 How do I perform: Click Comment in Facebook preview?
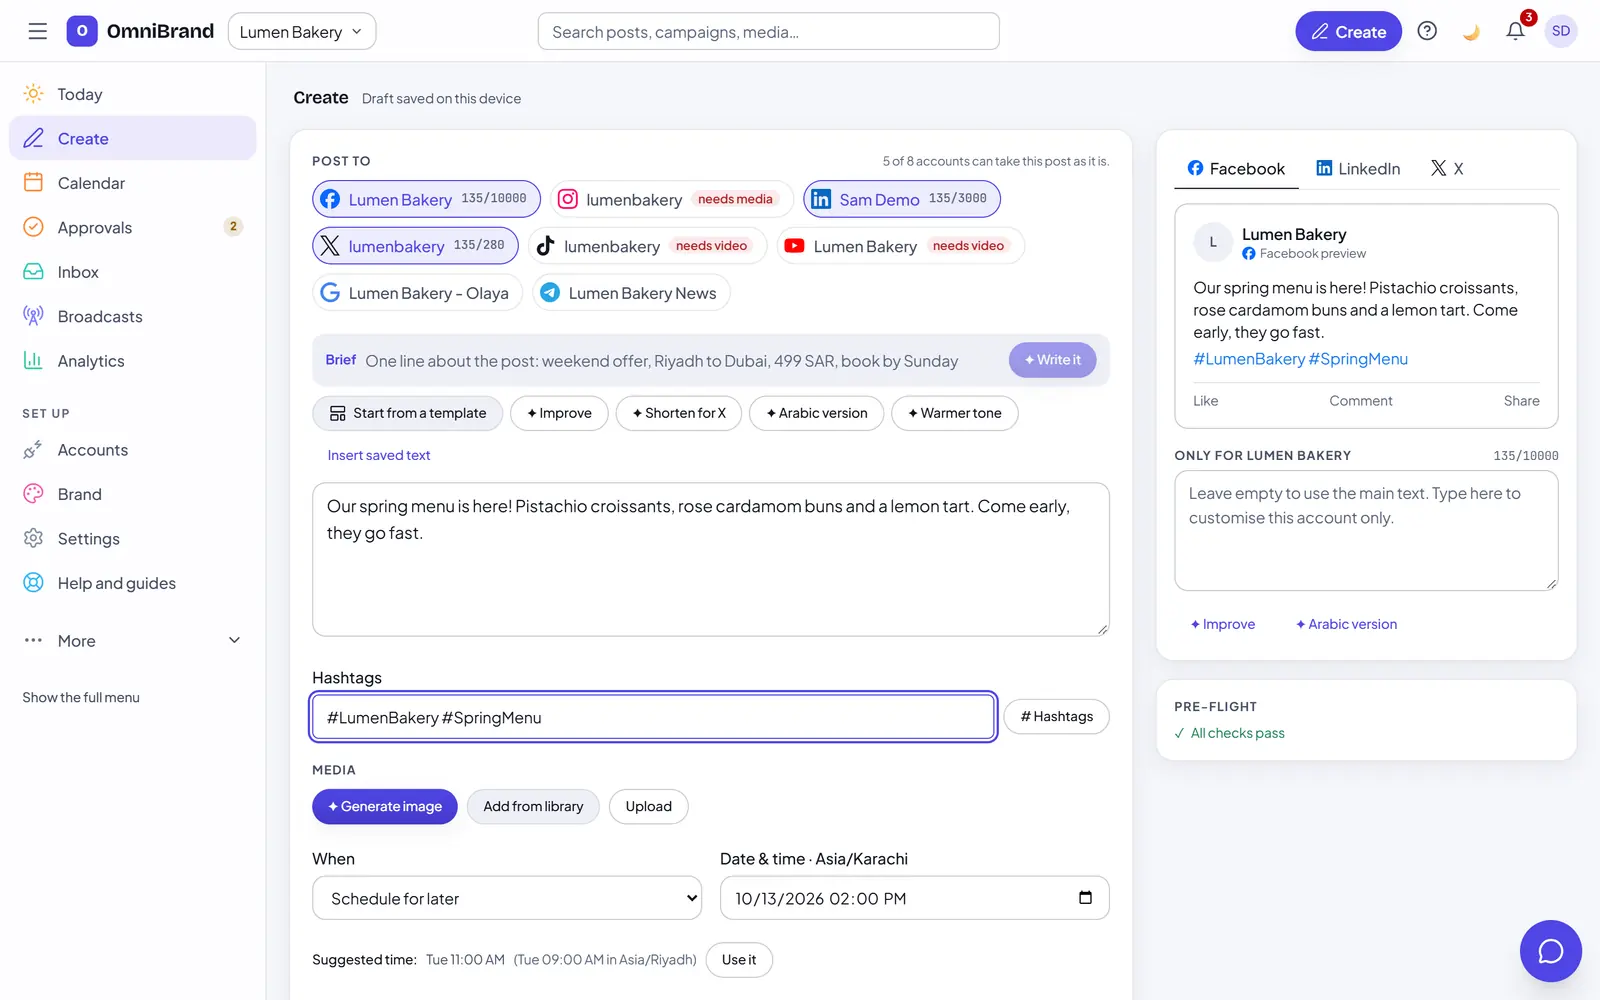(x=1360, y=401)
